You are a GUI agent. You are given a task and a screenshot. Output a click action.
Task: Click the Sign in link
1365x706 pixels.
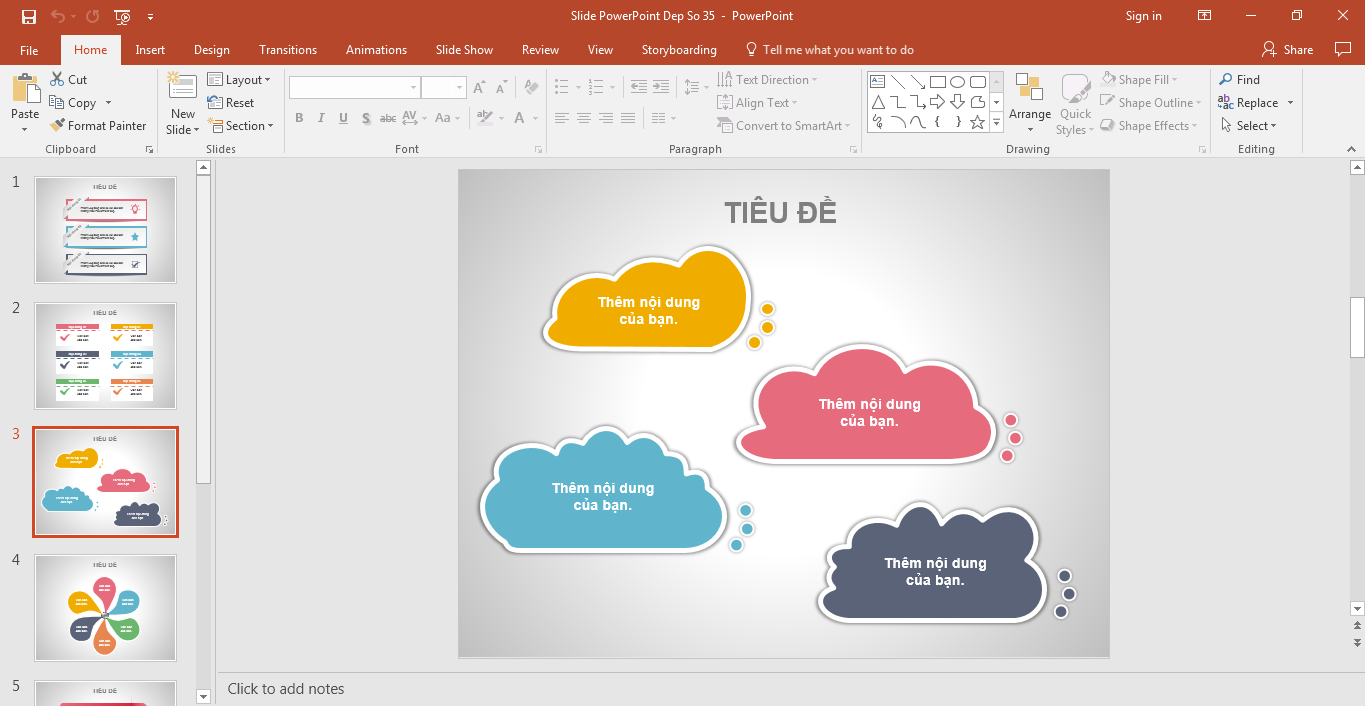click(x=1143, y=16)
